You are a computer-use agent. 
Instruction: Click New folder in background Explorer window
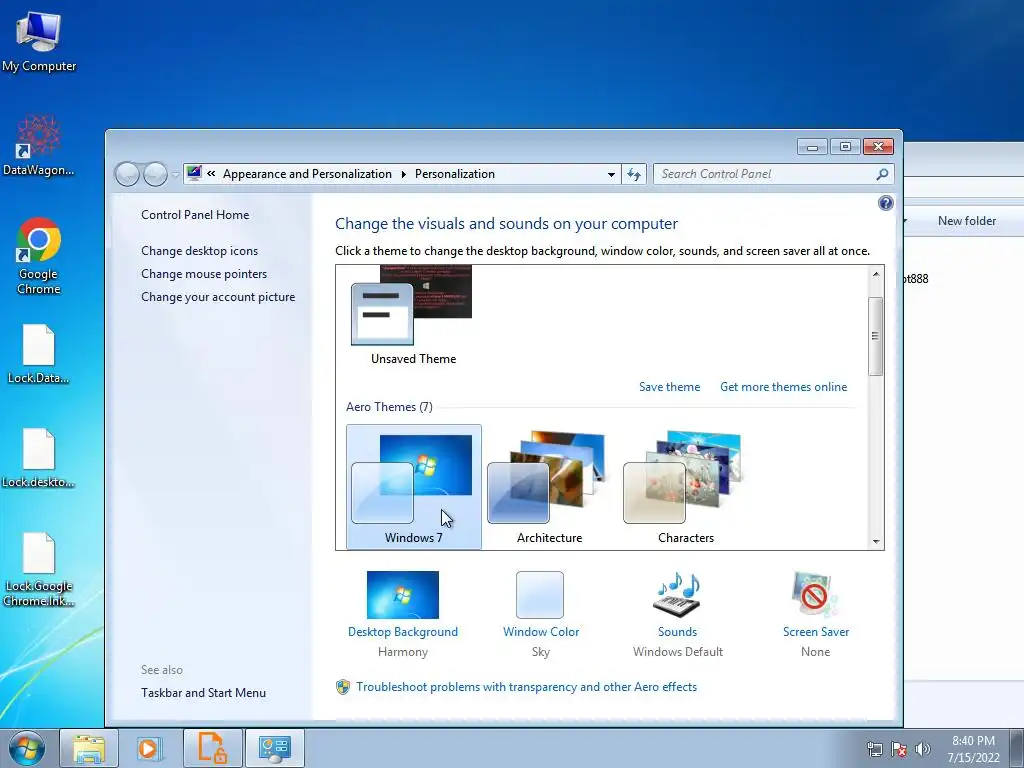point(967,221)
